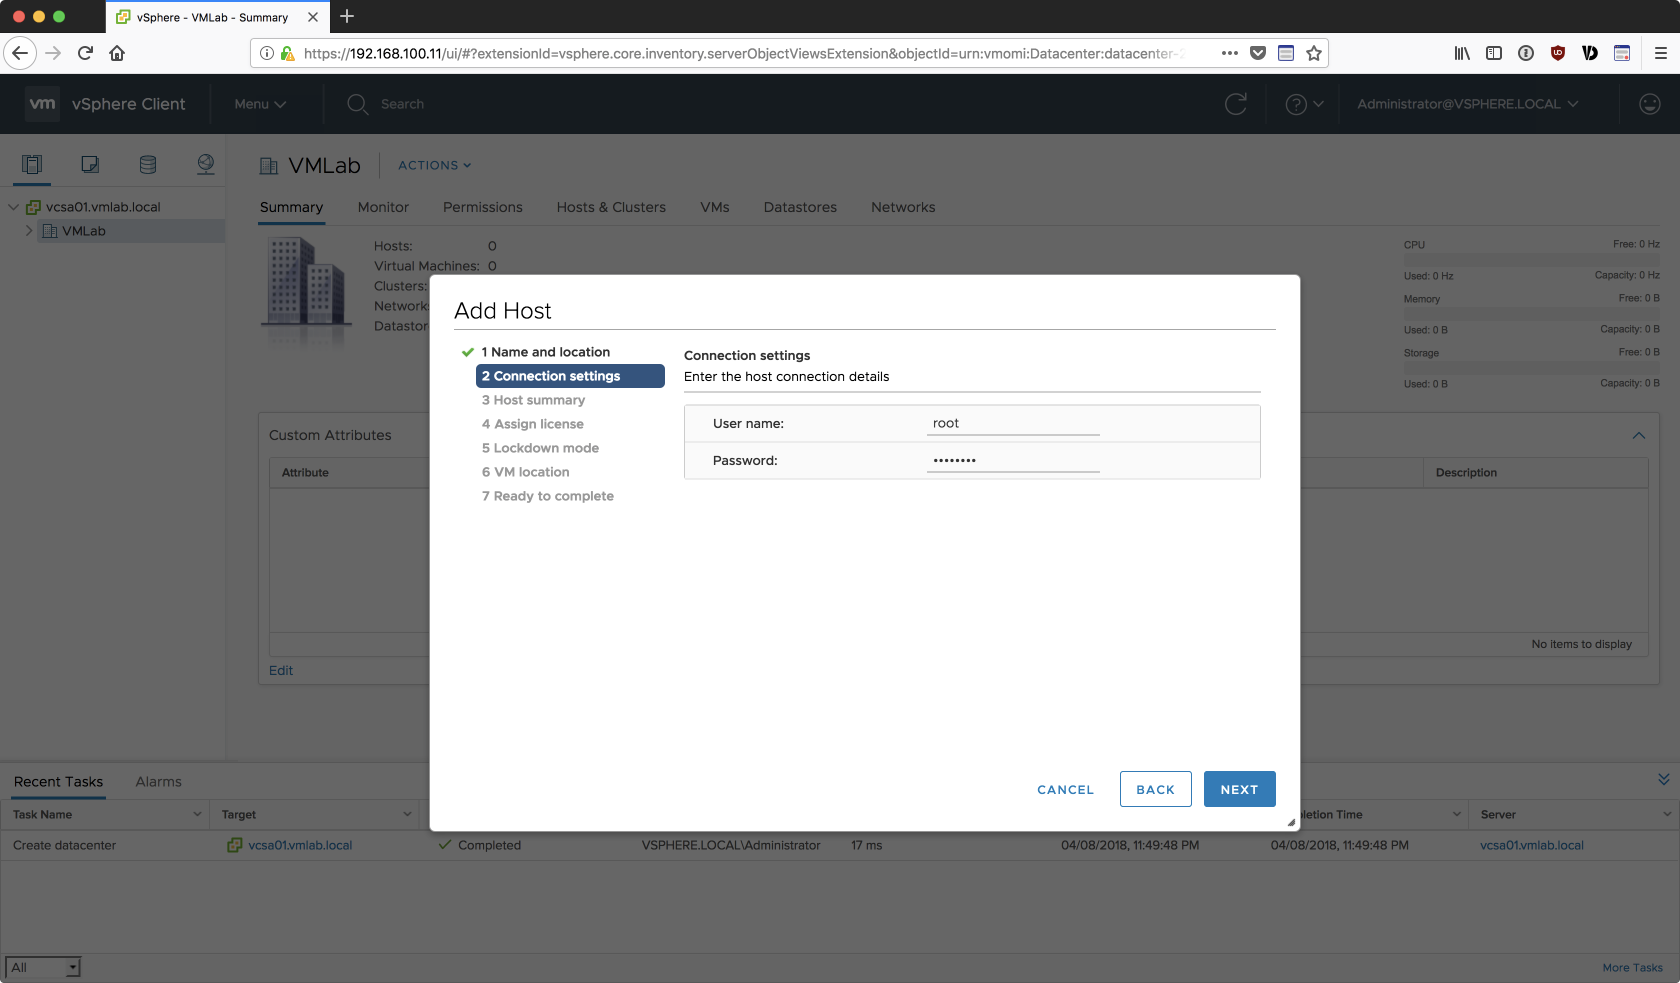Image resolution: width=1680 pixels, height=983 pixels.
Task: Open the vSphere Client Menu
Action: (260, 104)
